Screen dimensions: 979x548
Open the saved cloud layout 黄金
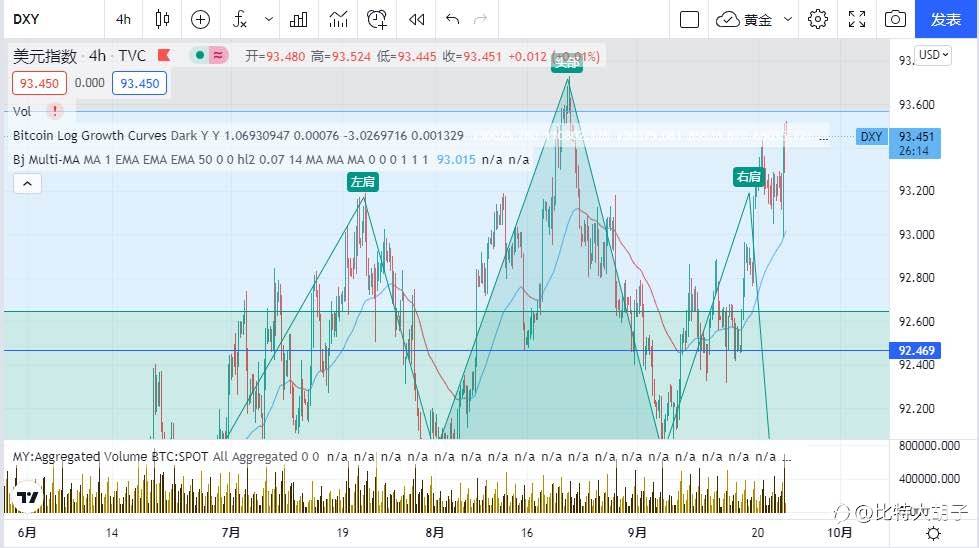pos(744,19)
